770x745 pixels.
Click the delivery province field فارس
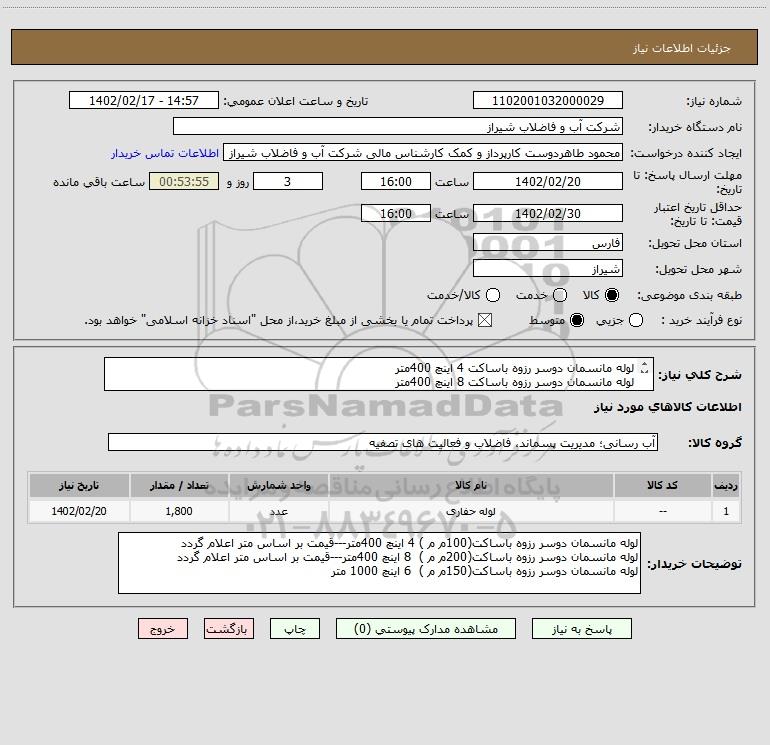(548, 243)
